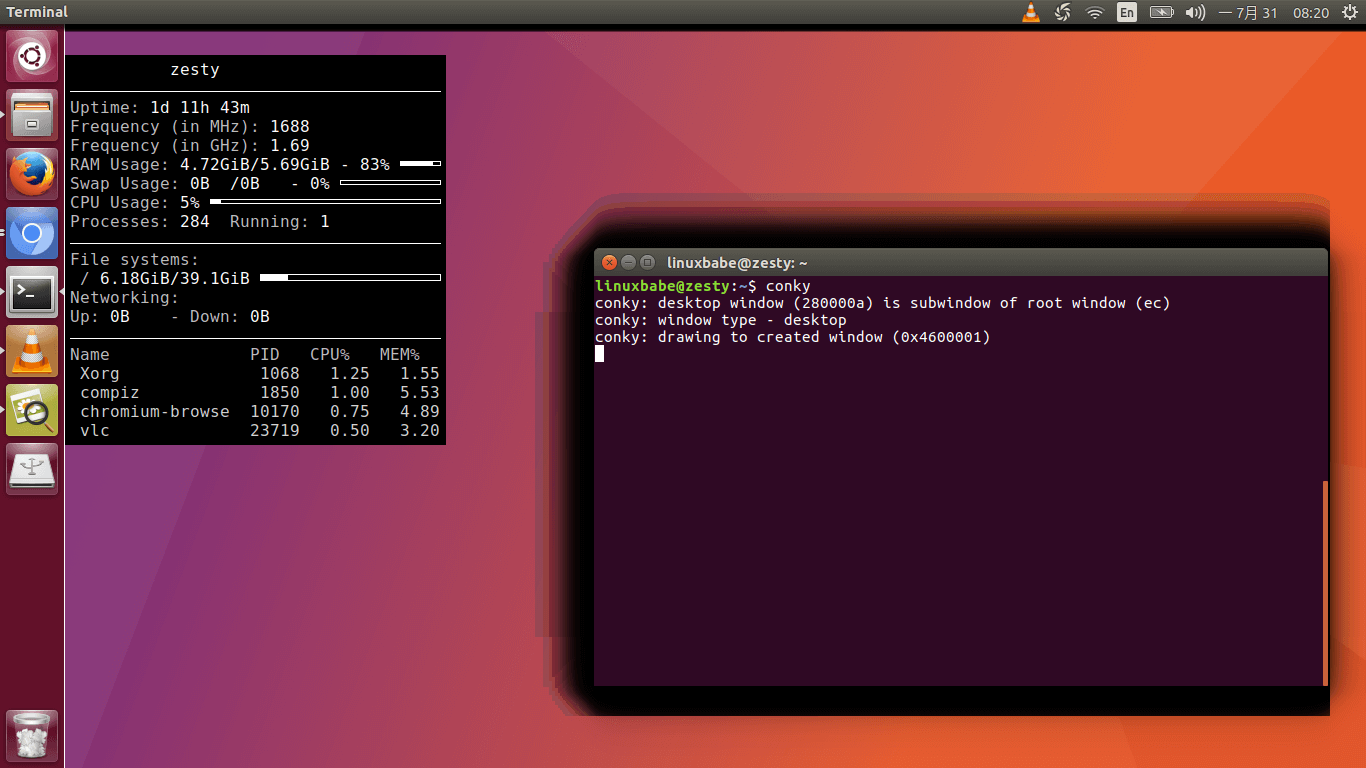Image resolution: width=1366 pixels, height=768 pixels.
Task: Open the swirl indicator in top panel
Action: point(1063,13)
